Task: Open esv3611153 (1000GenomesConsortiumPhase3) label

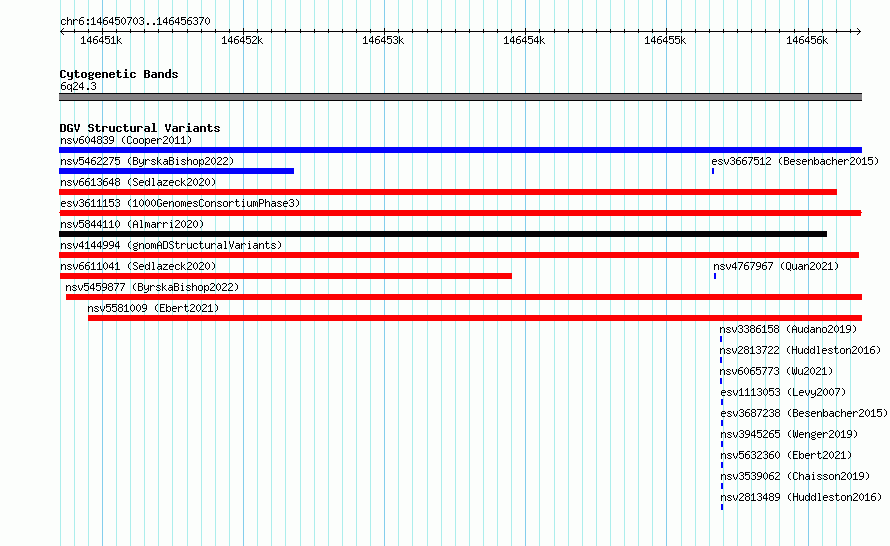Action: (180, 203)
